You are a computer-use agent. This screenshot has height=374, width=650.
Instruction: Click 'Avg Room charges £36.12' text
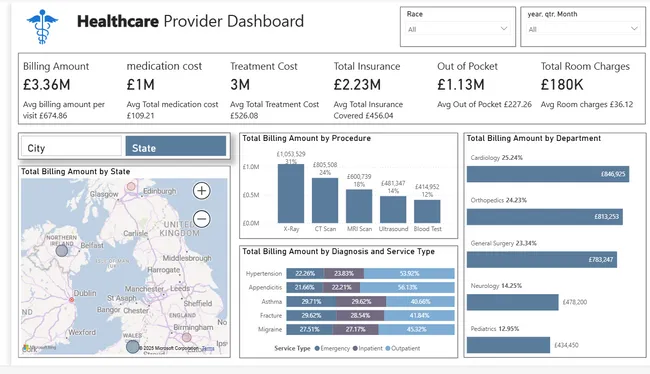pyautogui.click(x=587, y=104)
